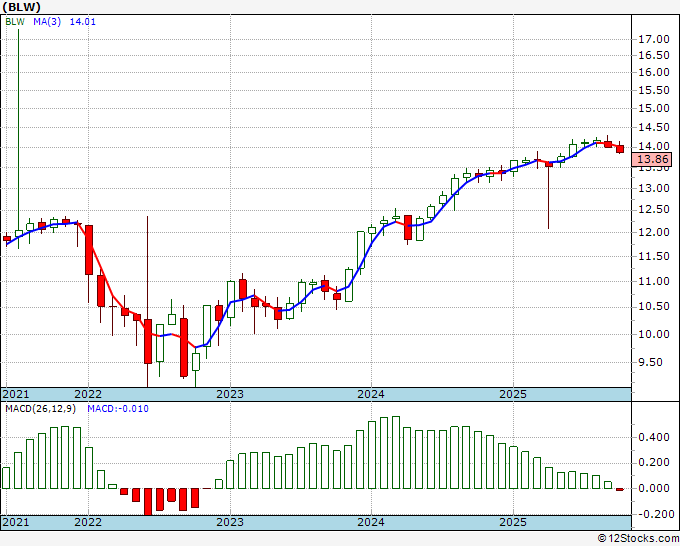Click the MA(3) indicator label
This screenshot has width=680, height=546.
(x=47, y=22)
